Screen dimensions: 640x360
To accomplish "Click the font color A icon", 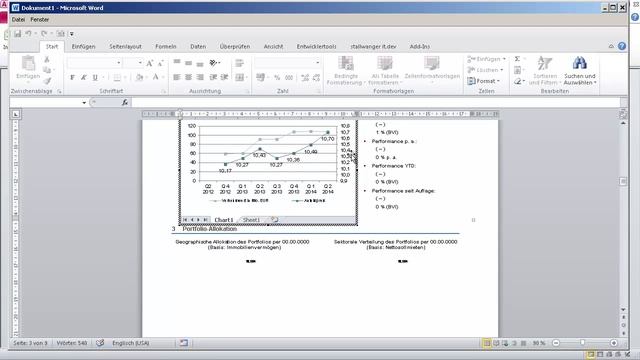I will click(156, 77).
